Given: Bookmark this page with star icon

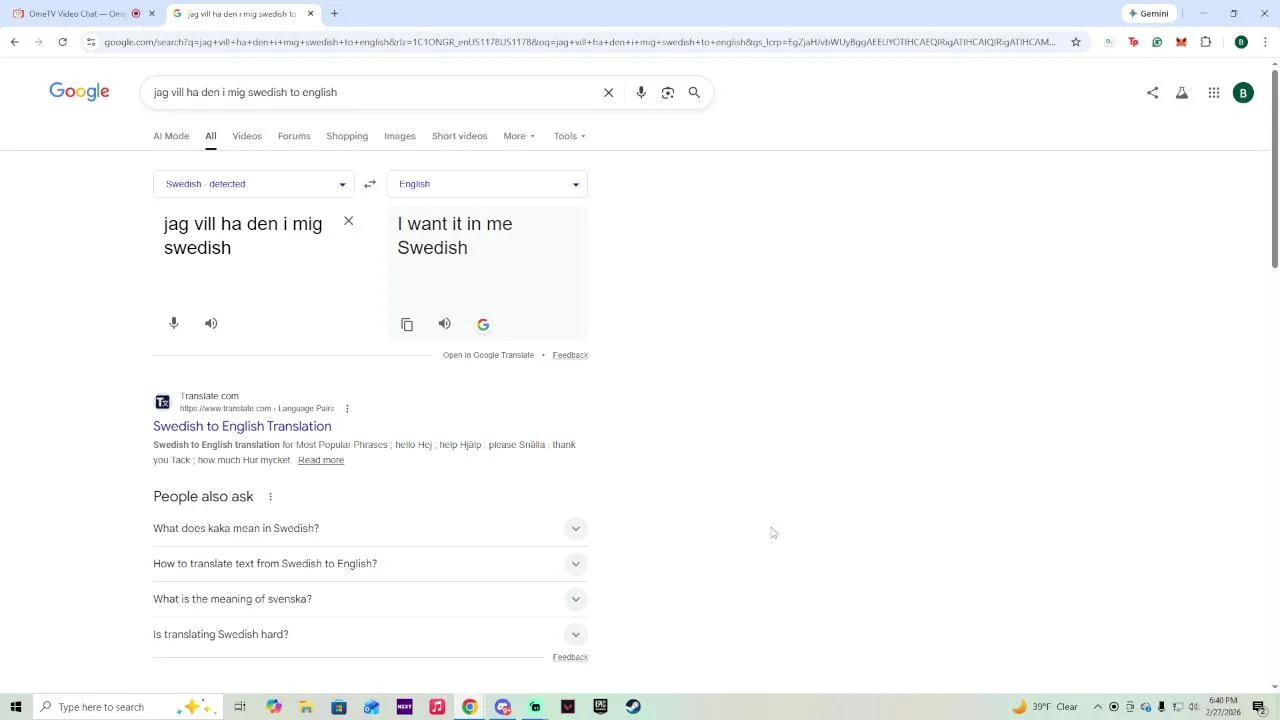Looking at the screenshot, I should (1076, 42).
